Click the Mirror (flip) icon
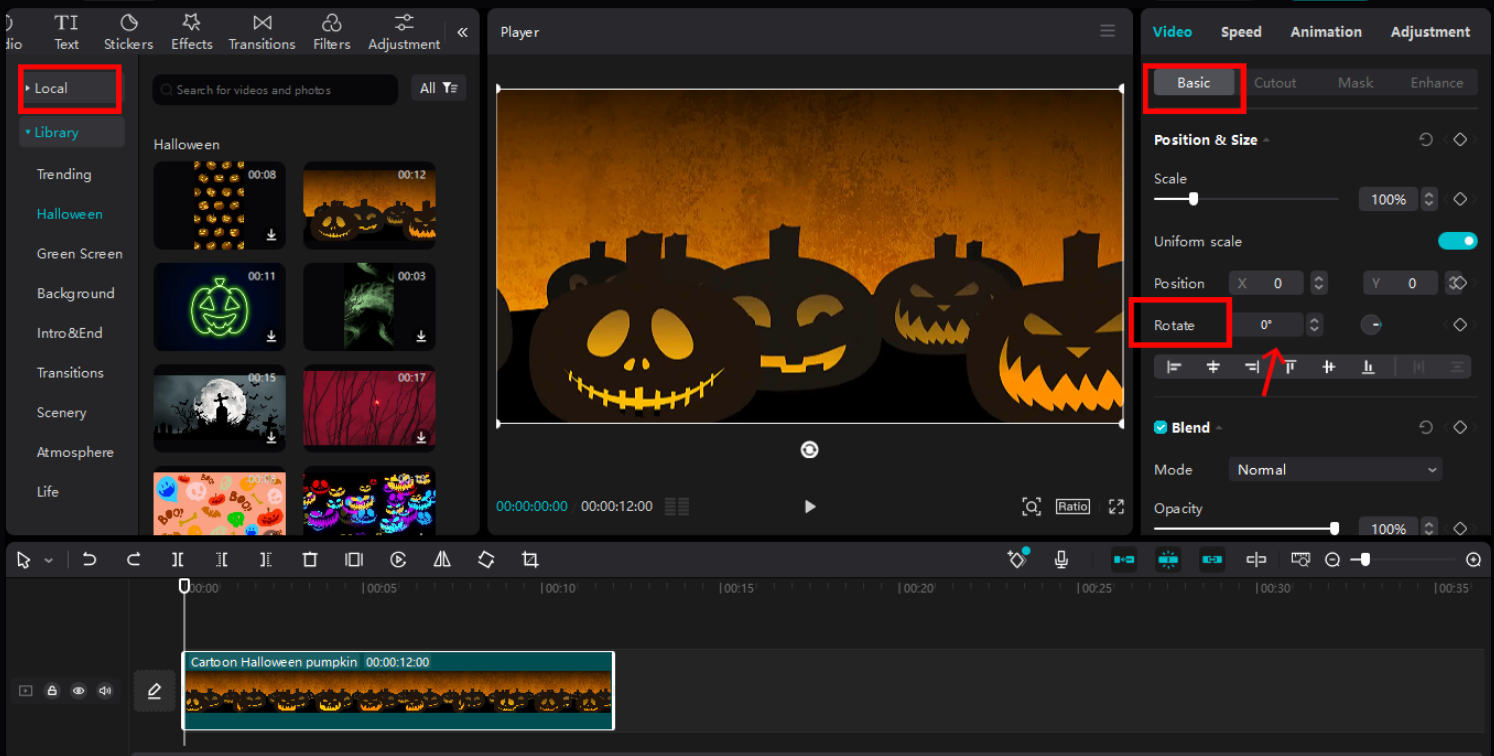Image resolution: width=1494 pixels, height=756 pixels. tap(441, 559)
